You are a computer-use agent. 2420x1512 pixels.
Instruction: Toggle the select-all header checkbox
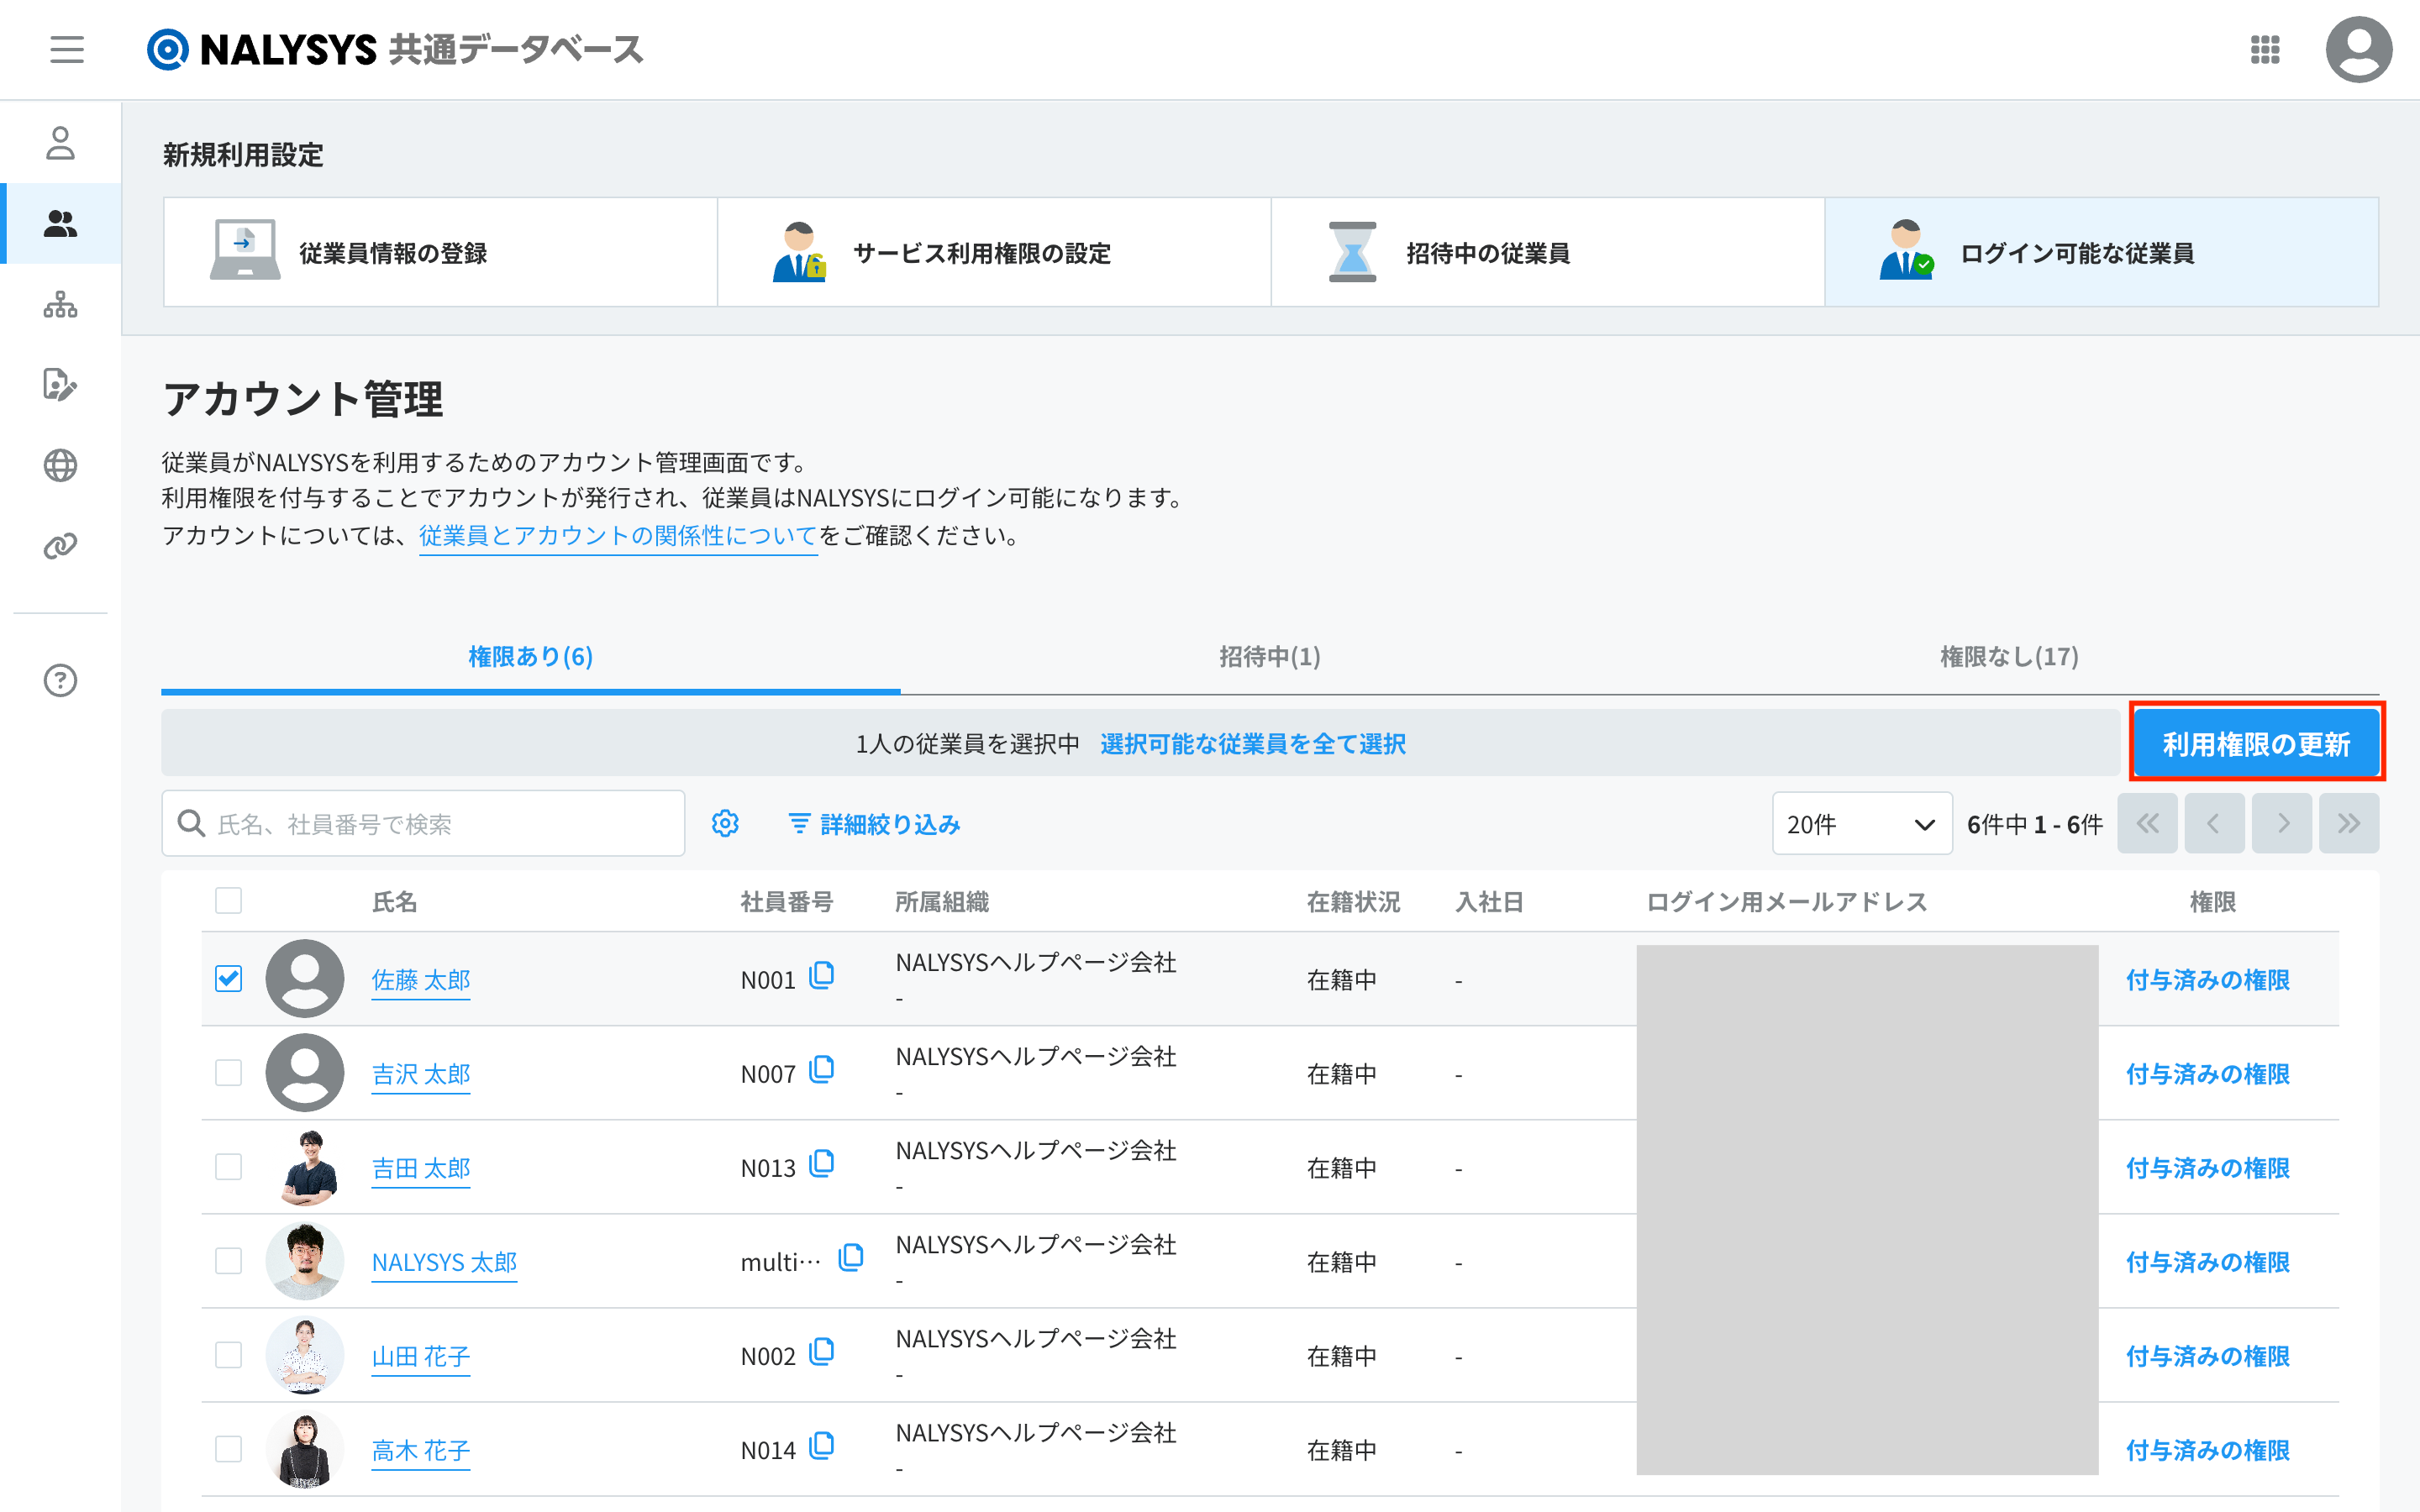coord(229,900)
